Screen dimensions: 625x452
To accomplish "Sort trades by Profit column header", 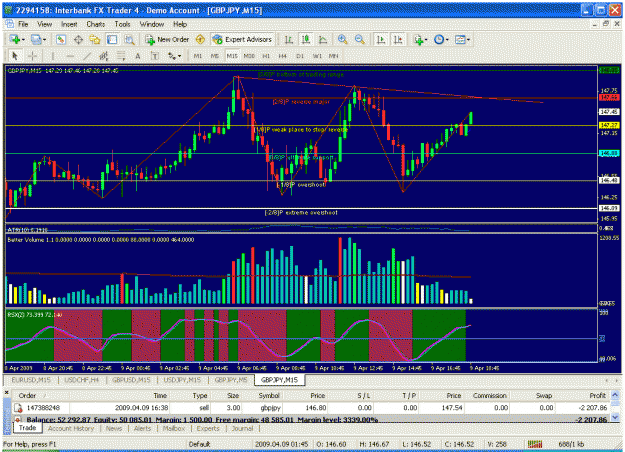I will (x=597, y=395).
